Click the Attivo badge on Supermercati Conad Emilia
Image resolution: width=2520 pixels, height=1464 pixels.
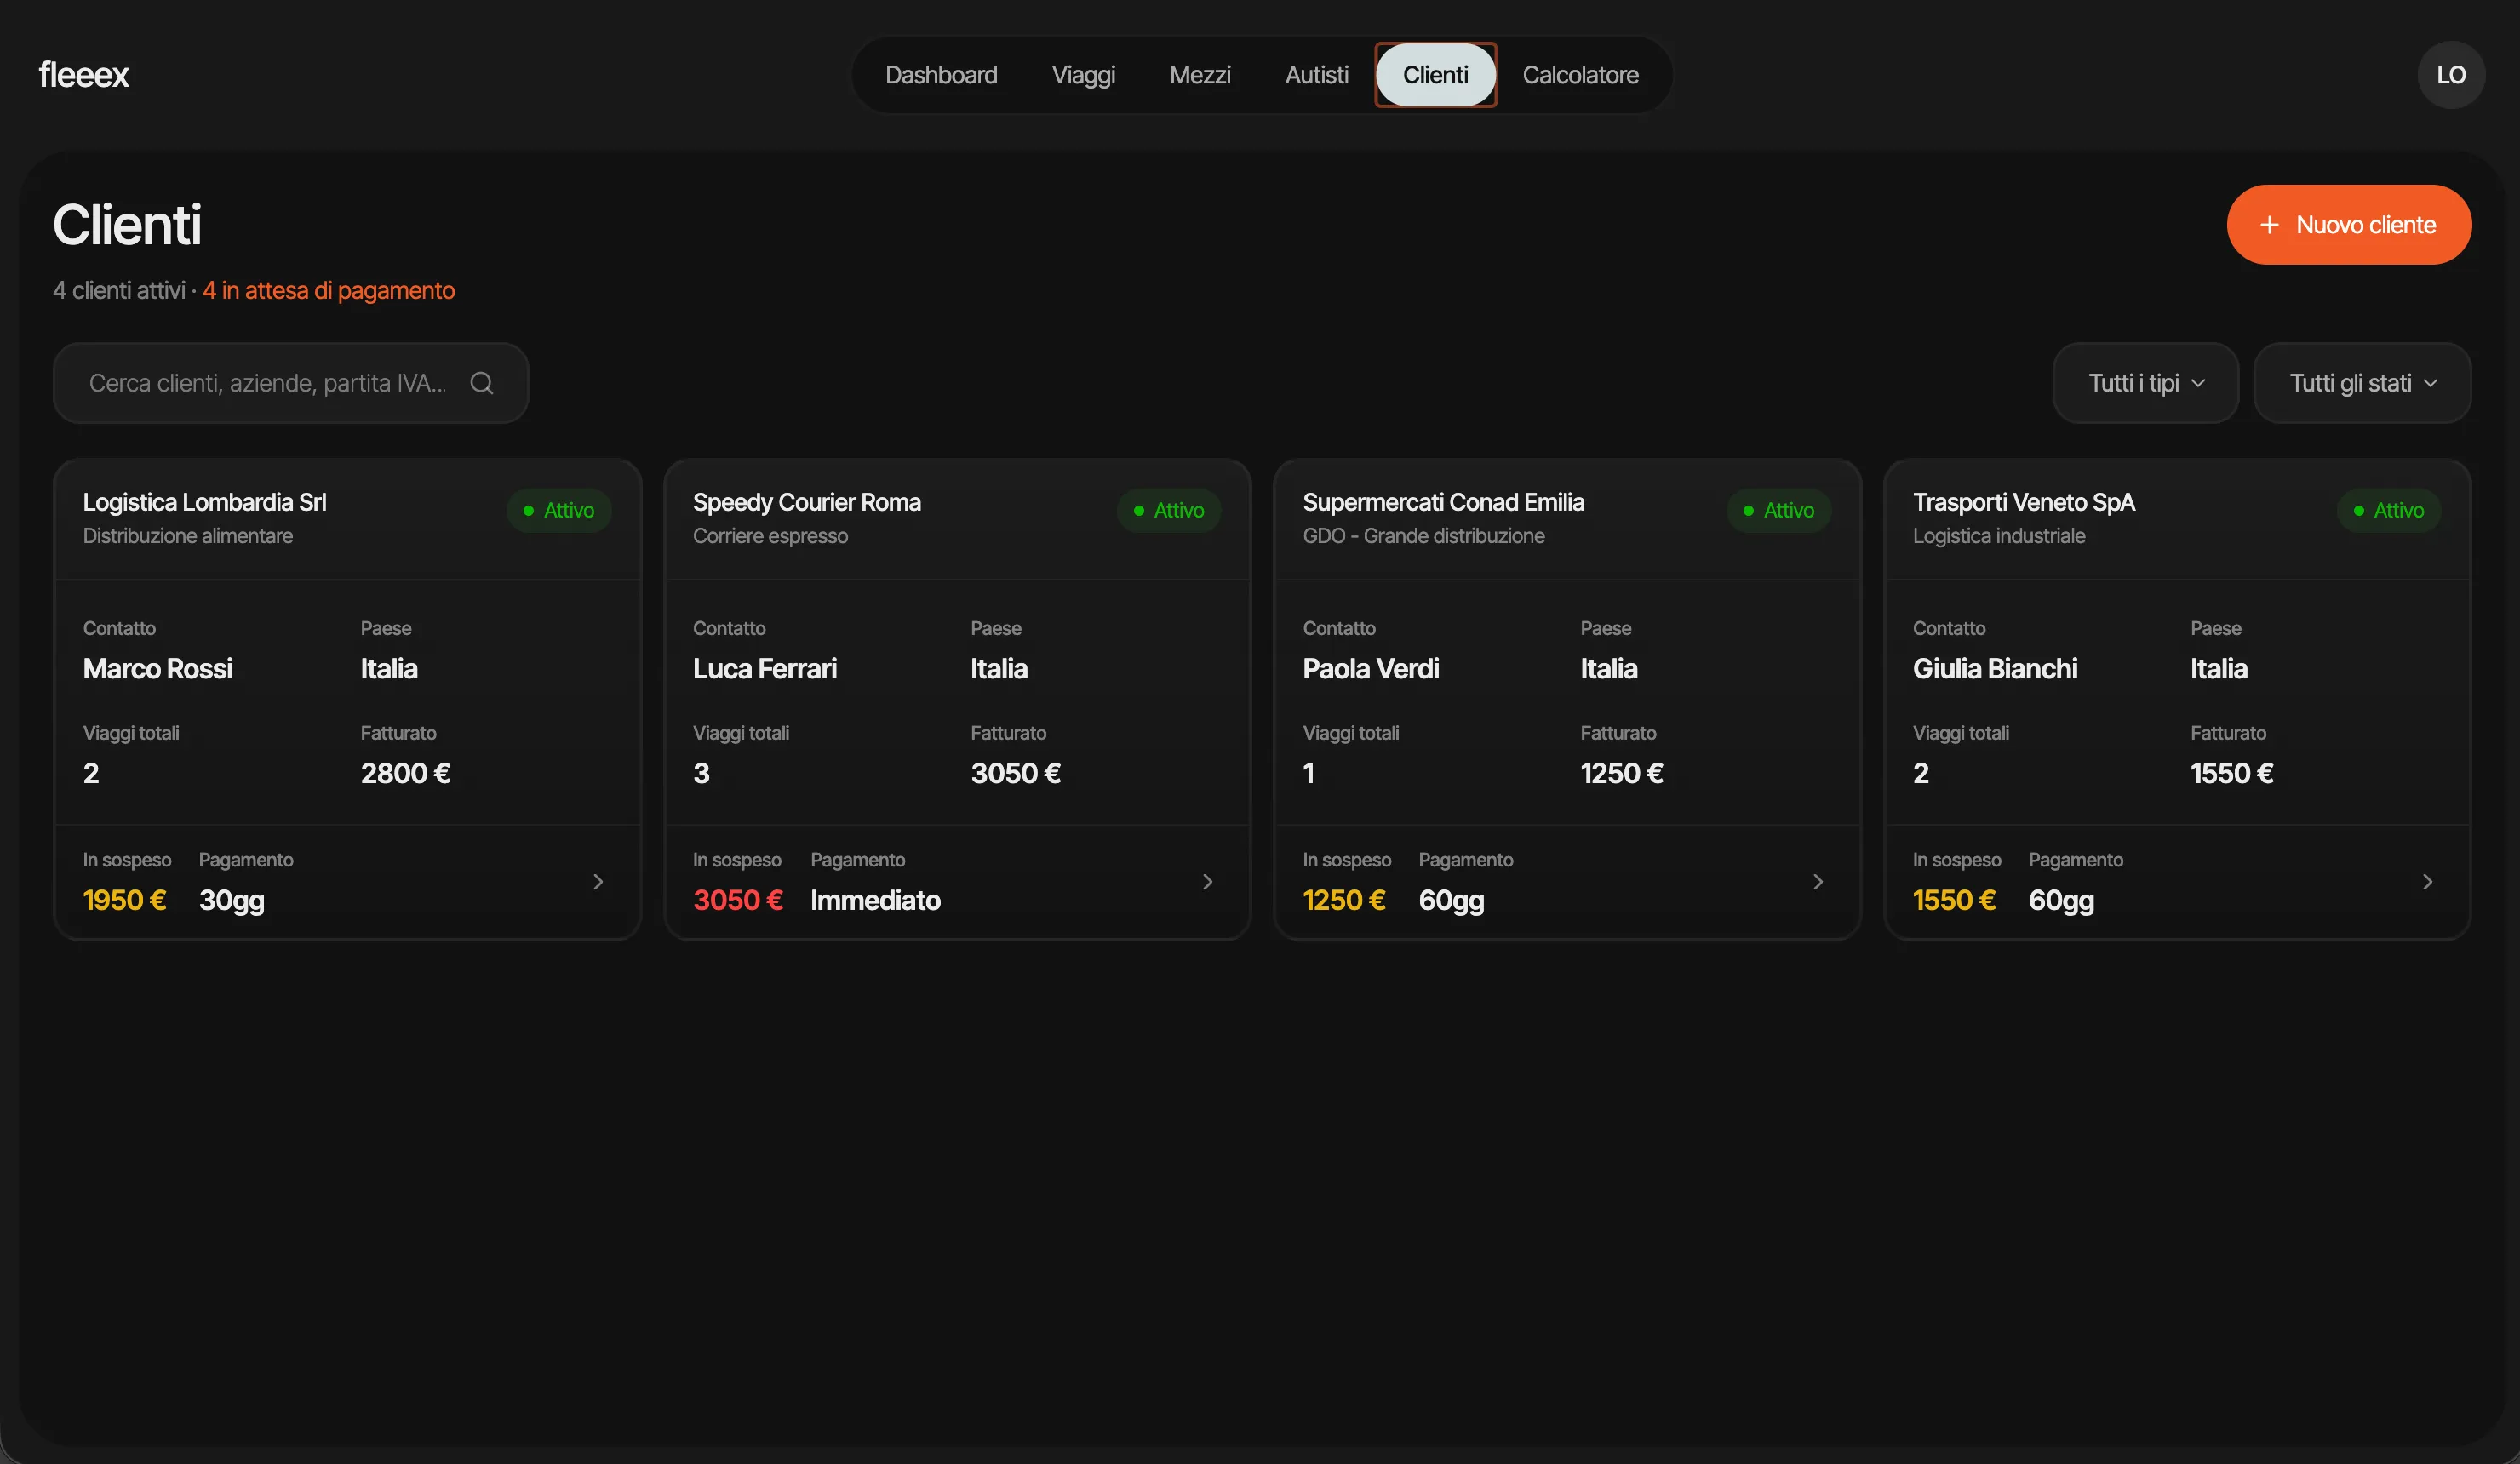click(1779, 510)
